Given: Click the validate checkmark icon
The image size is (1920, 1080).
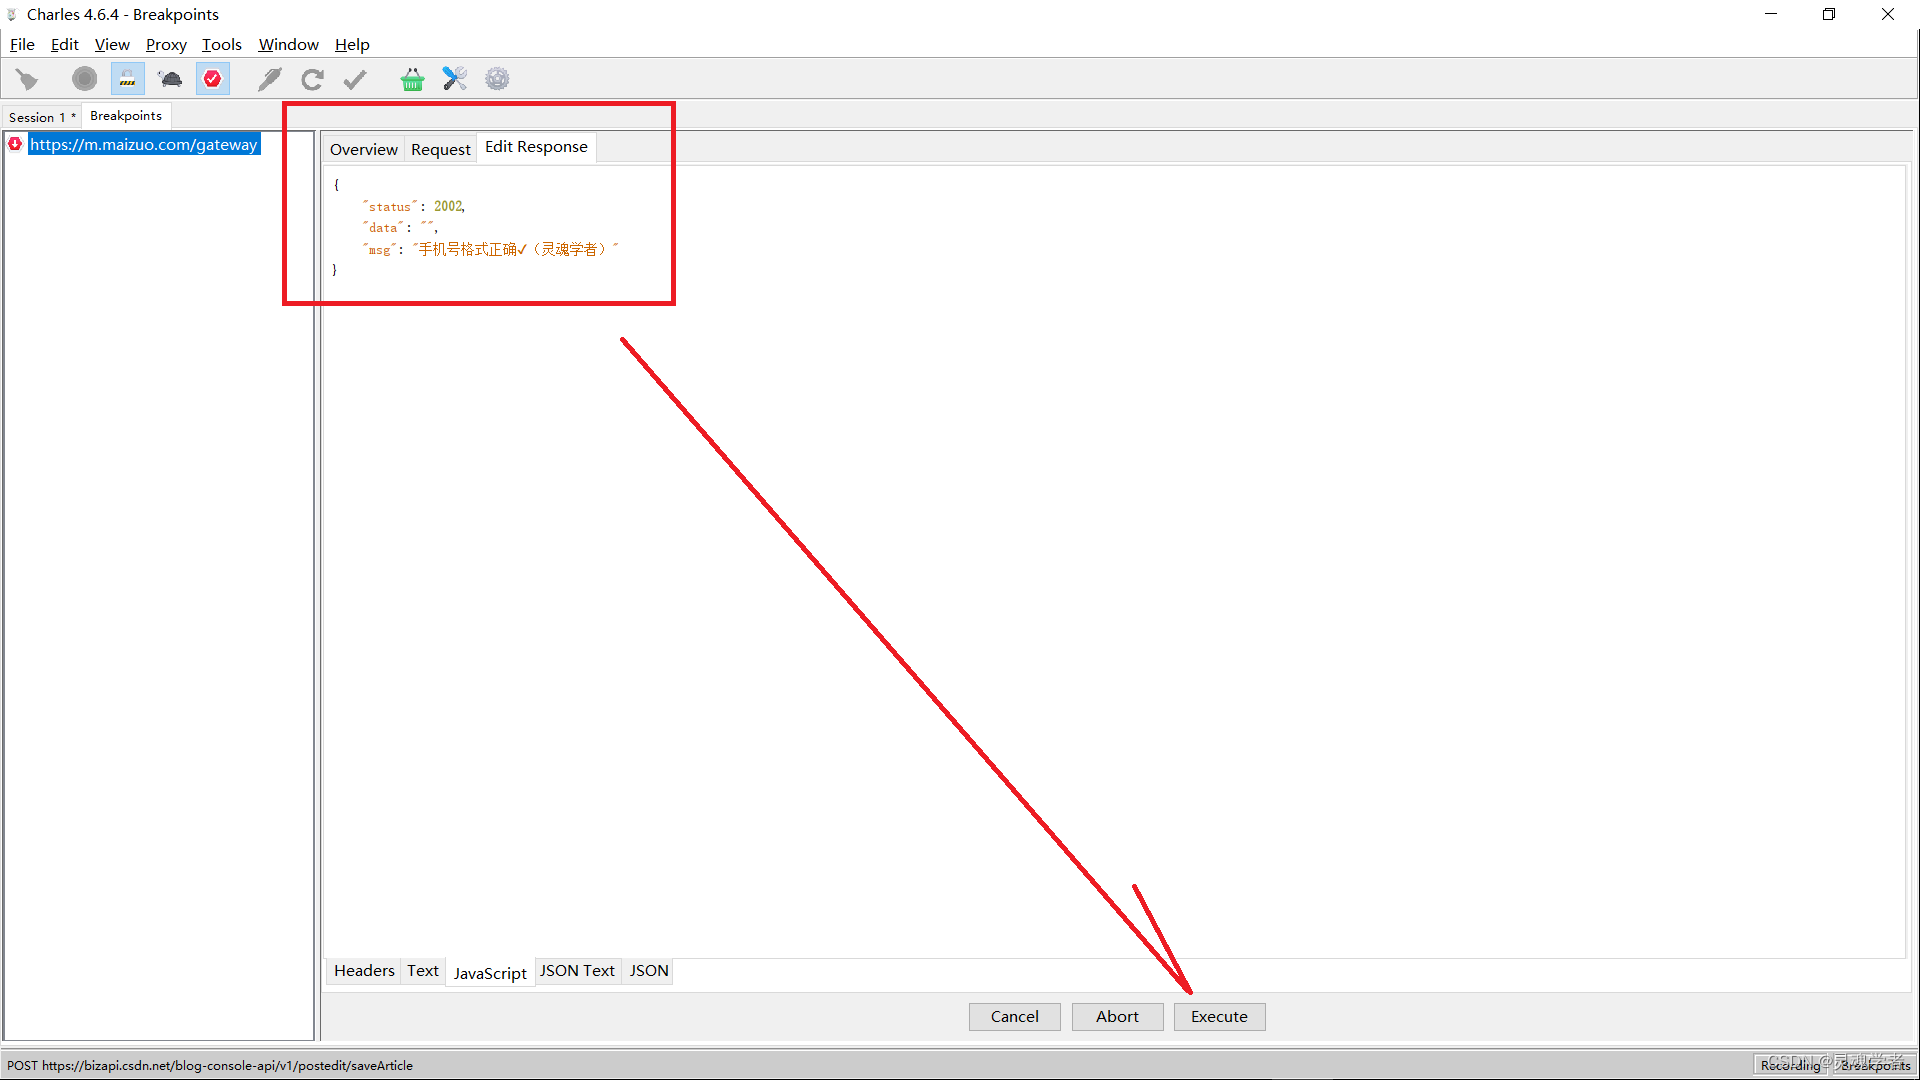Looking at the screenshot, I should pos(355,79).
